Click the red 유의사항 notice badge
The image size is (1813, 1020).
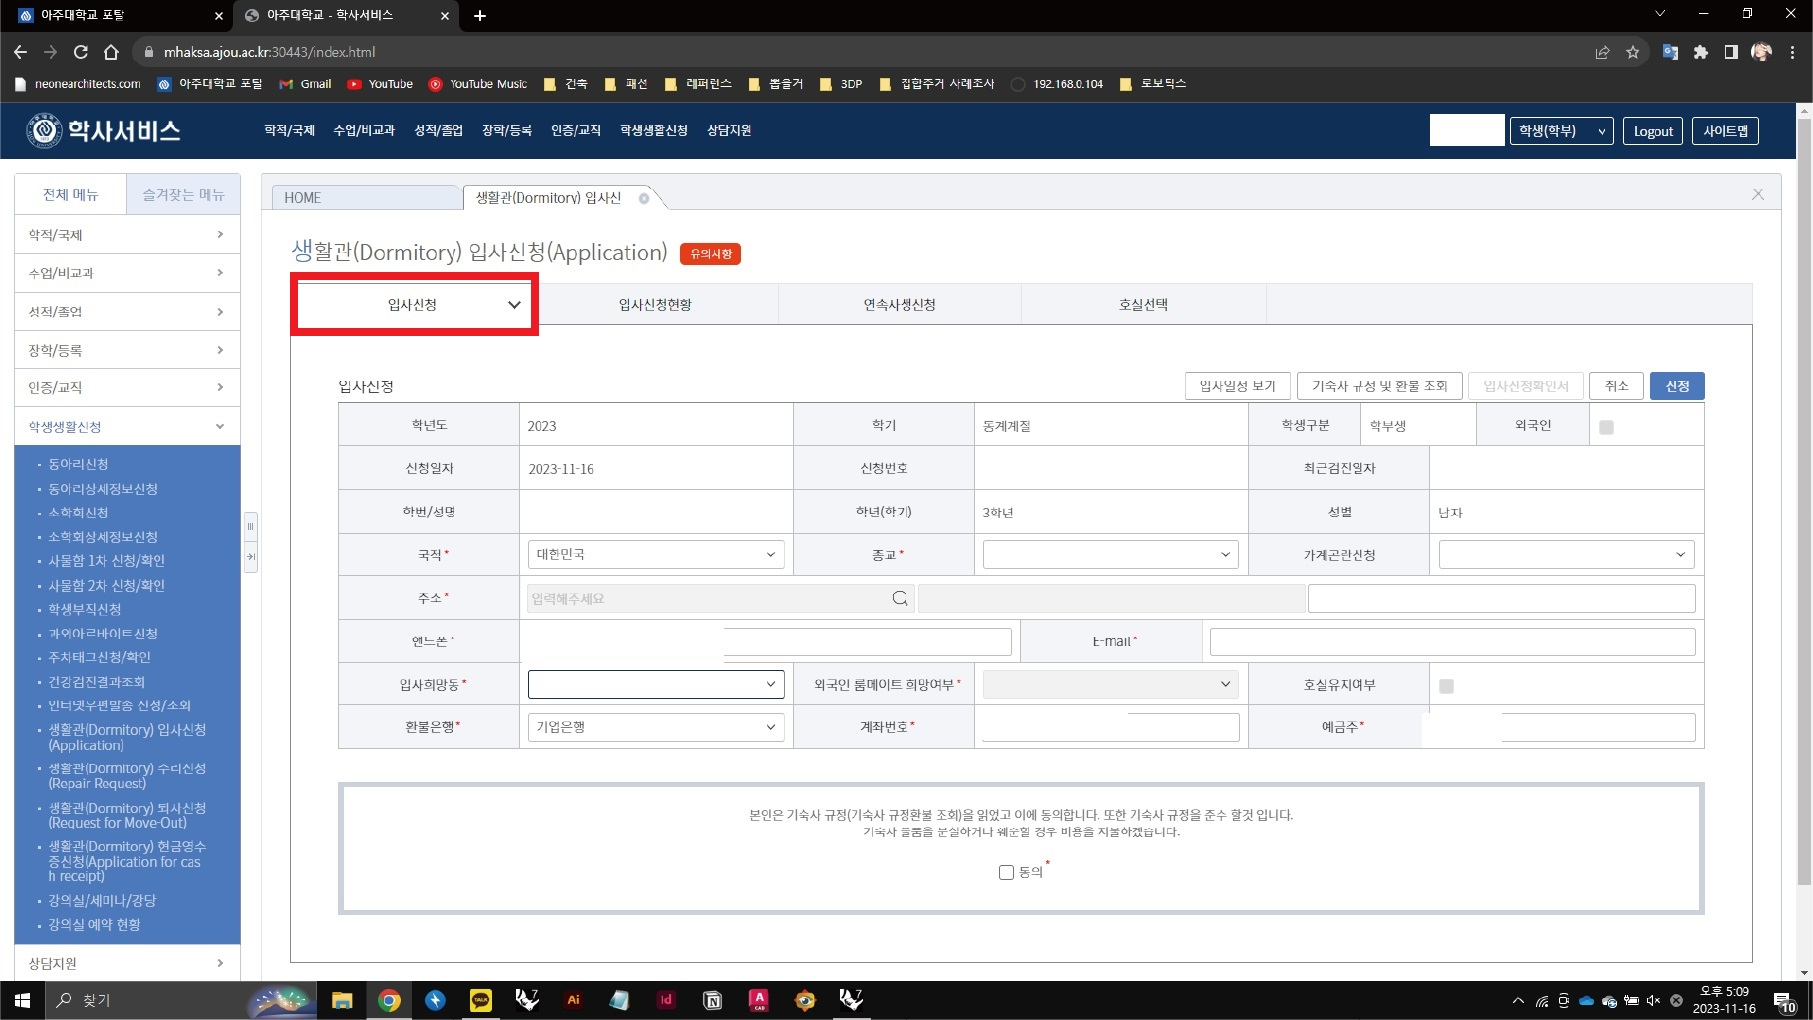tap(710, 254)
